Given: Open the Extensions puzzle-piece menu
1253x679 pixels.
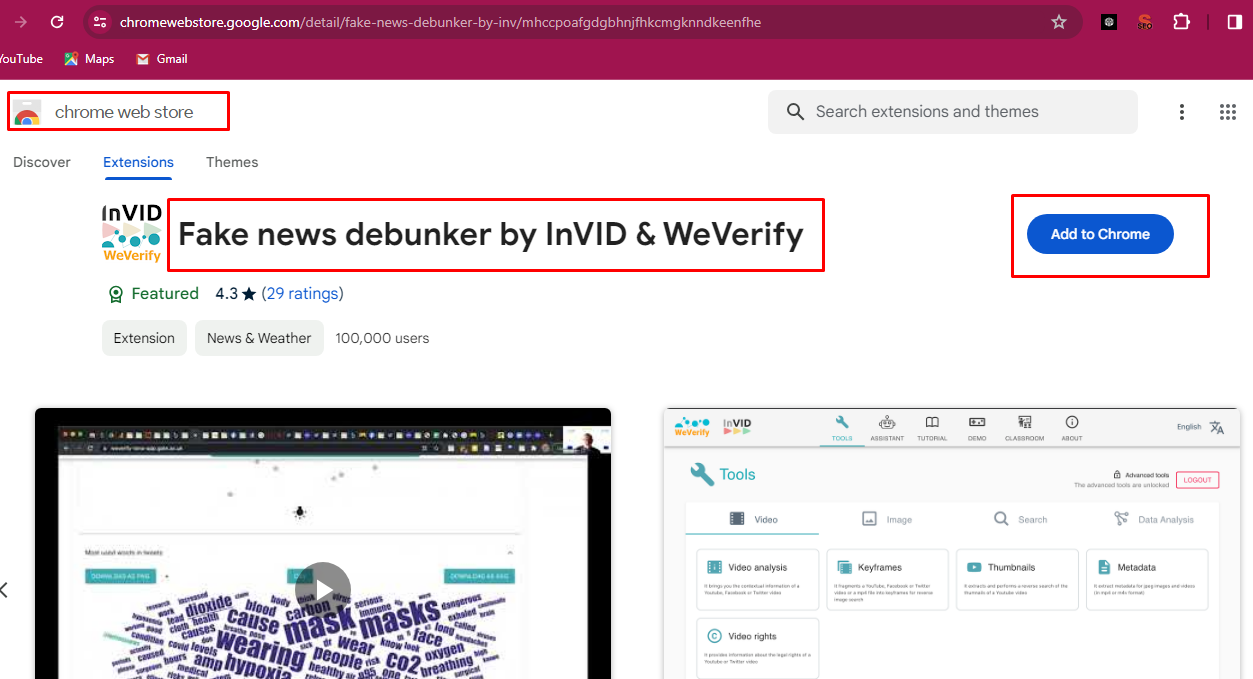Looking at the screenshot, I should pyautogui.click(x=1181, y=22).
